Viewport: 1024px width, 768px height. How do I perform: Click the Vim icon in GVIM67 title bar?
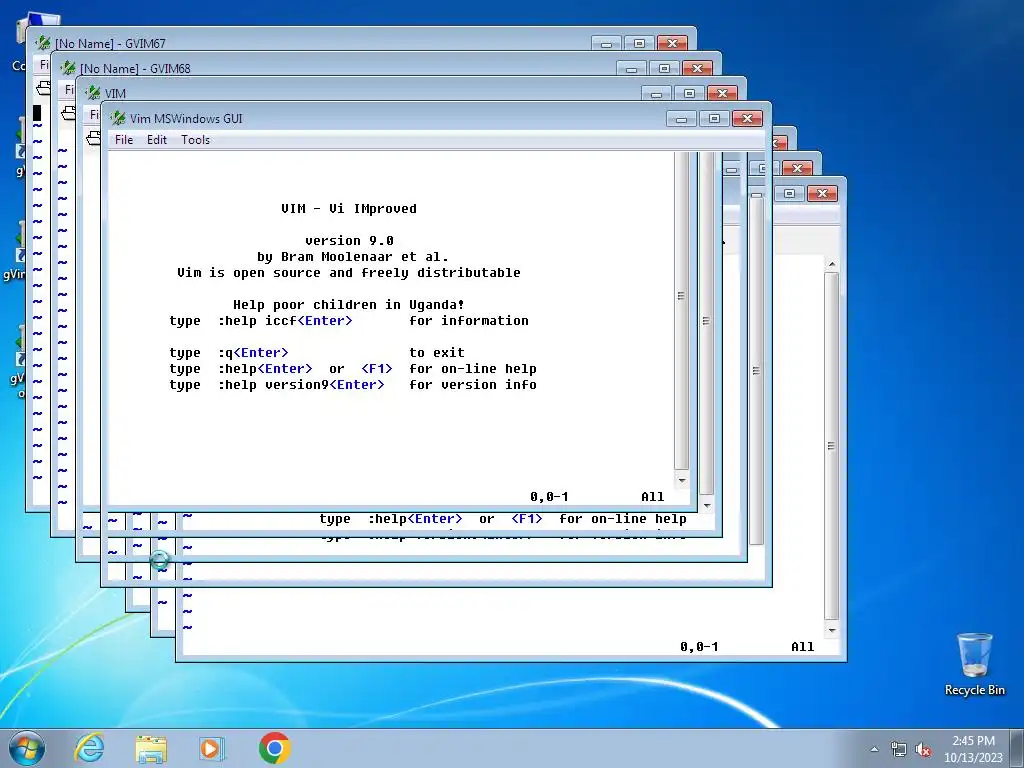[x=42, y=43]
